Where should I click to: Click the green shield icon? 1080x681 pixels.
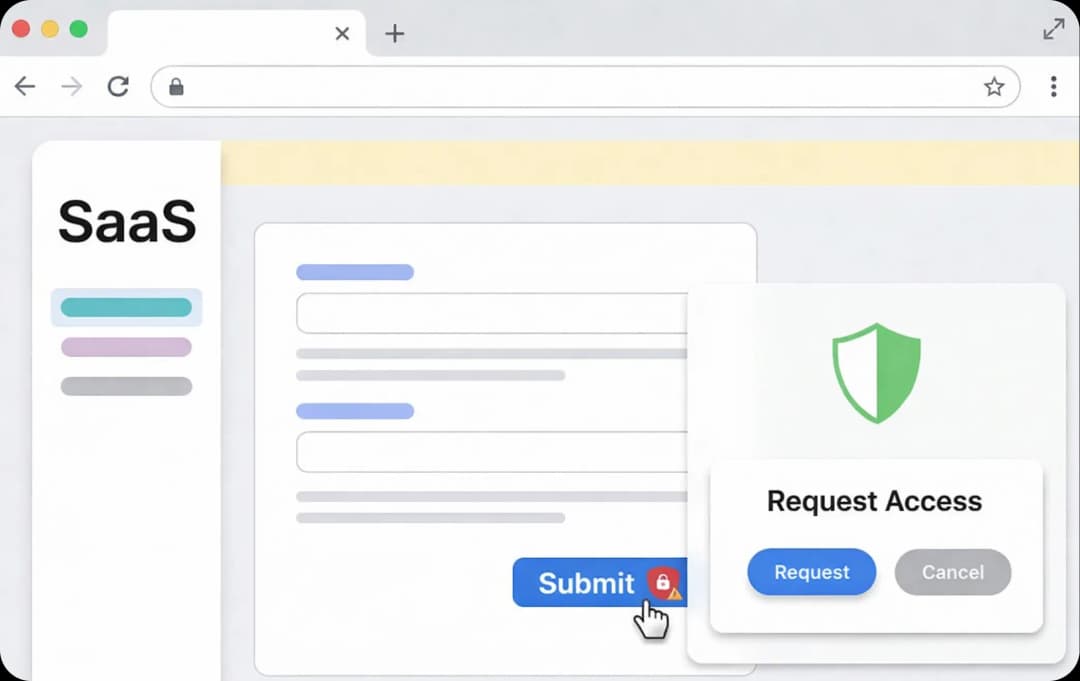[x=876, y=373]
